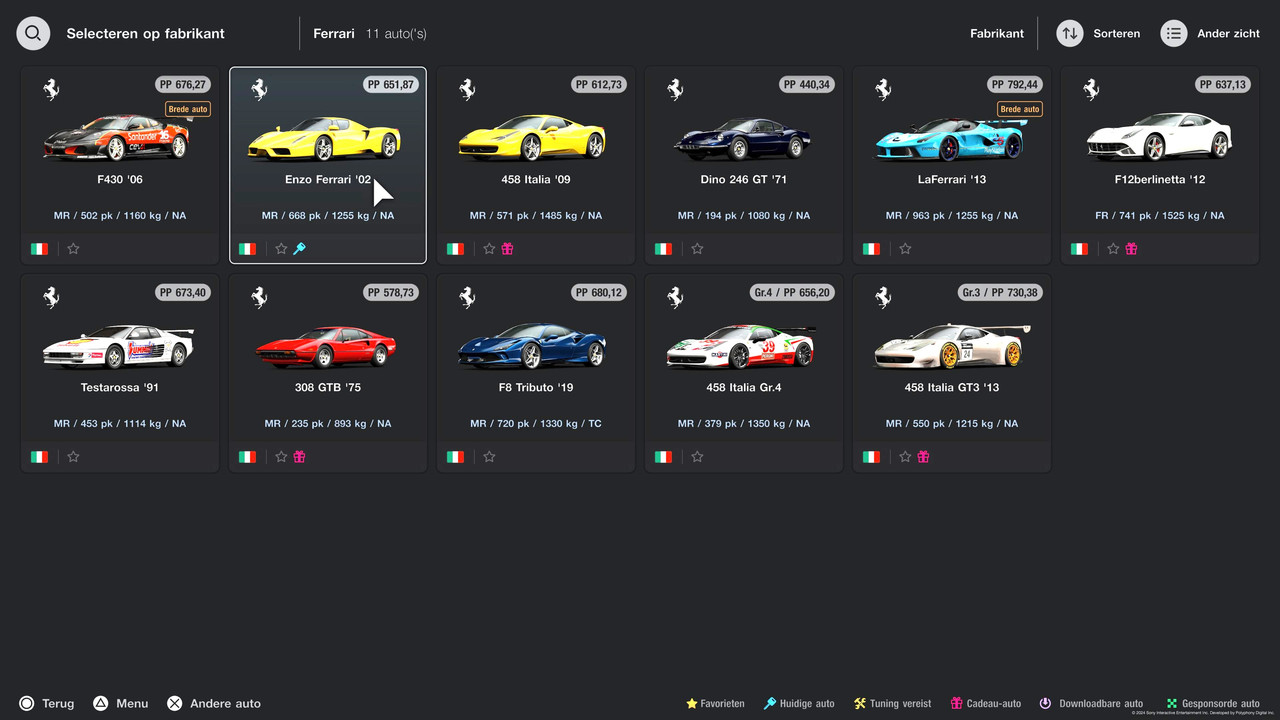Click the gift icon on 458 Italia '09
Viewport: 1280px width, 720px height.
(x=507, y=249)
